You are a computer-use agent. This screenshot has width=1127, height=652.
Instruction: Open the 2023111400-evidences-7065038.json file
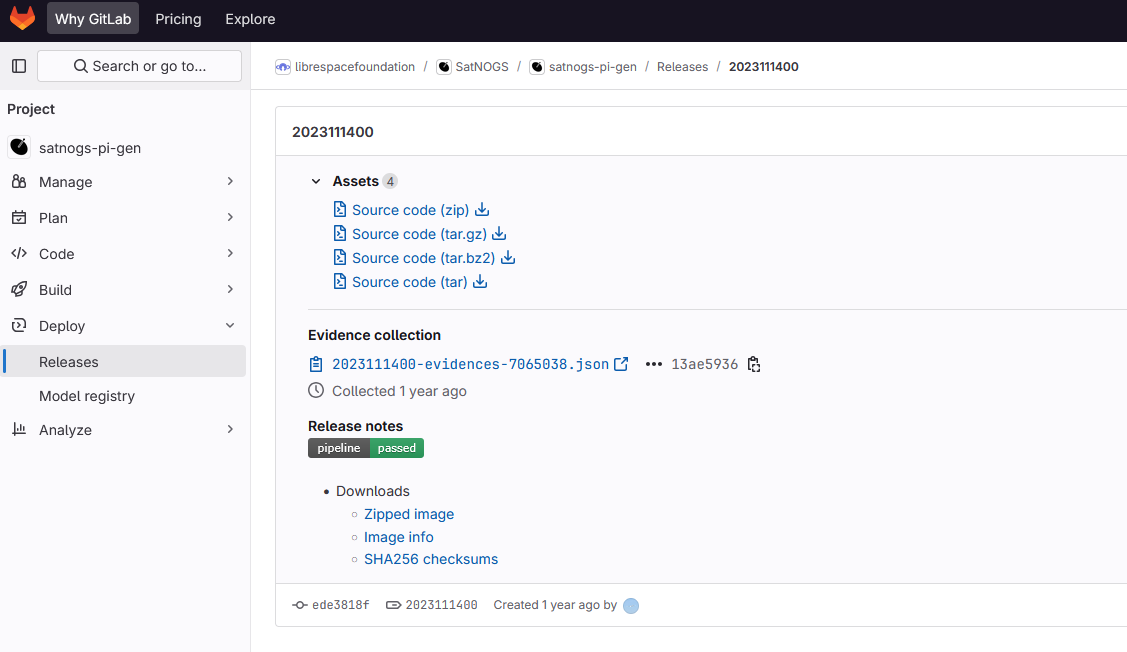coord(471,364)
